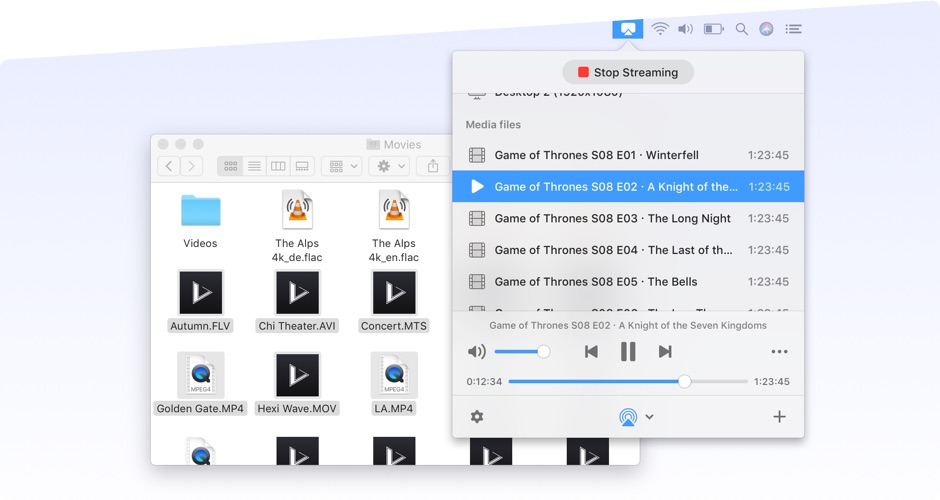940x500 pixels.
Task: Switch Finder to icon view
Action: (230, 166)
